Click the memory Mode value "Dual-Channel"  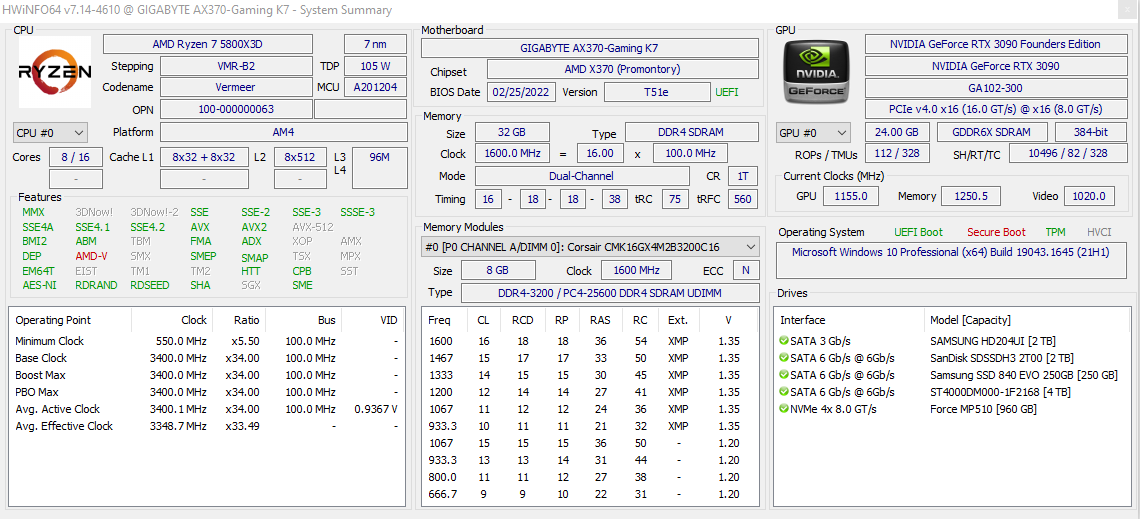(x=582, y=176)
